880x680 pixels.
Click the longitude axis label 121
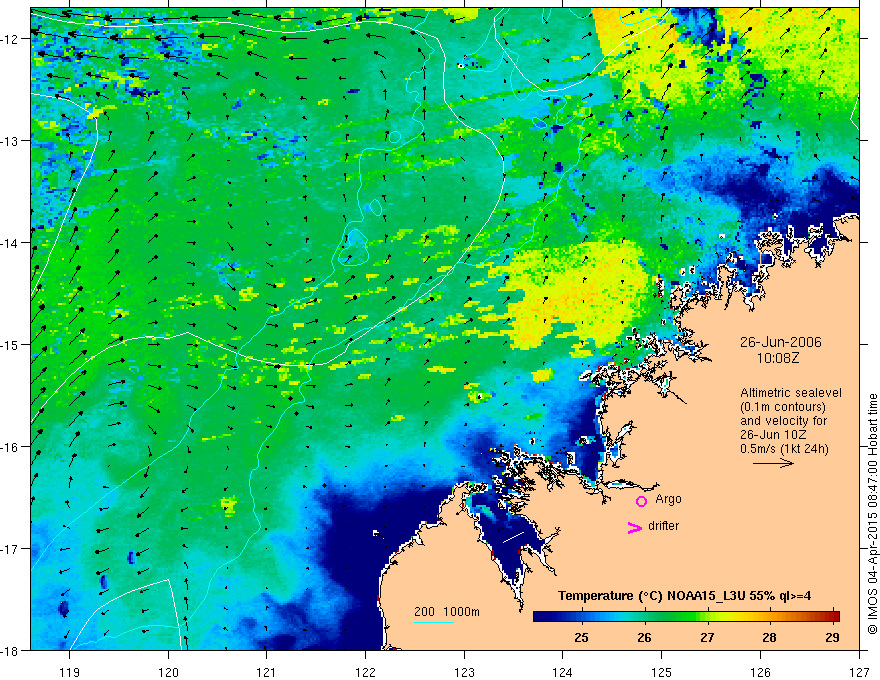[267, 673]
